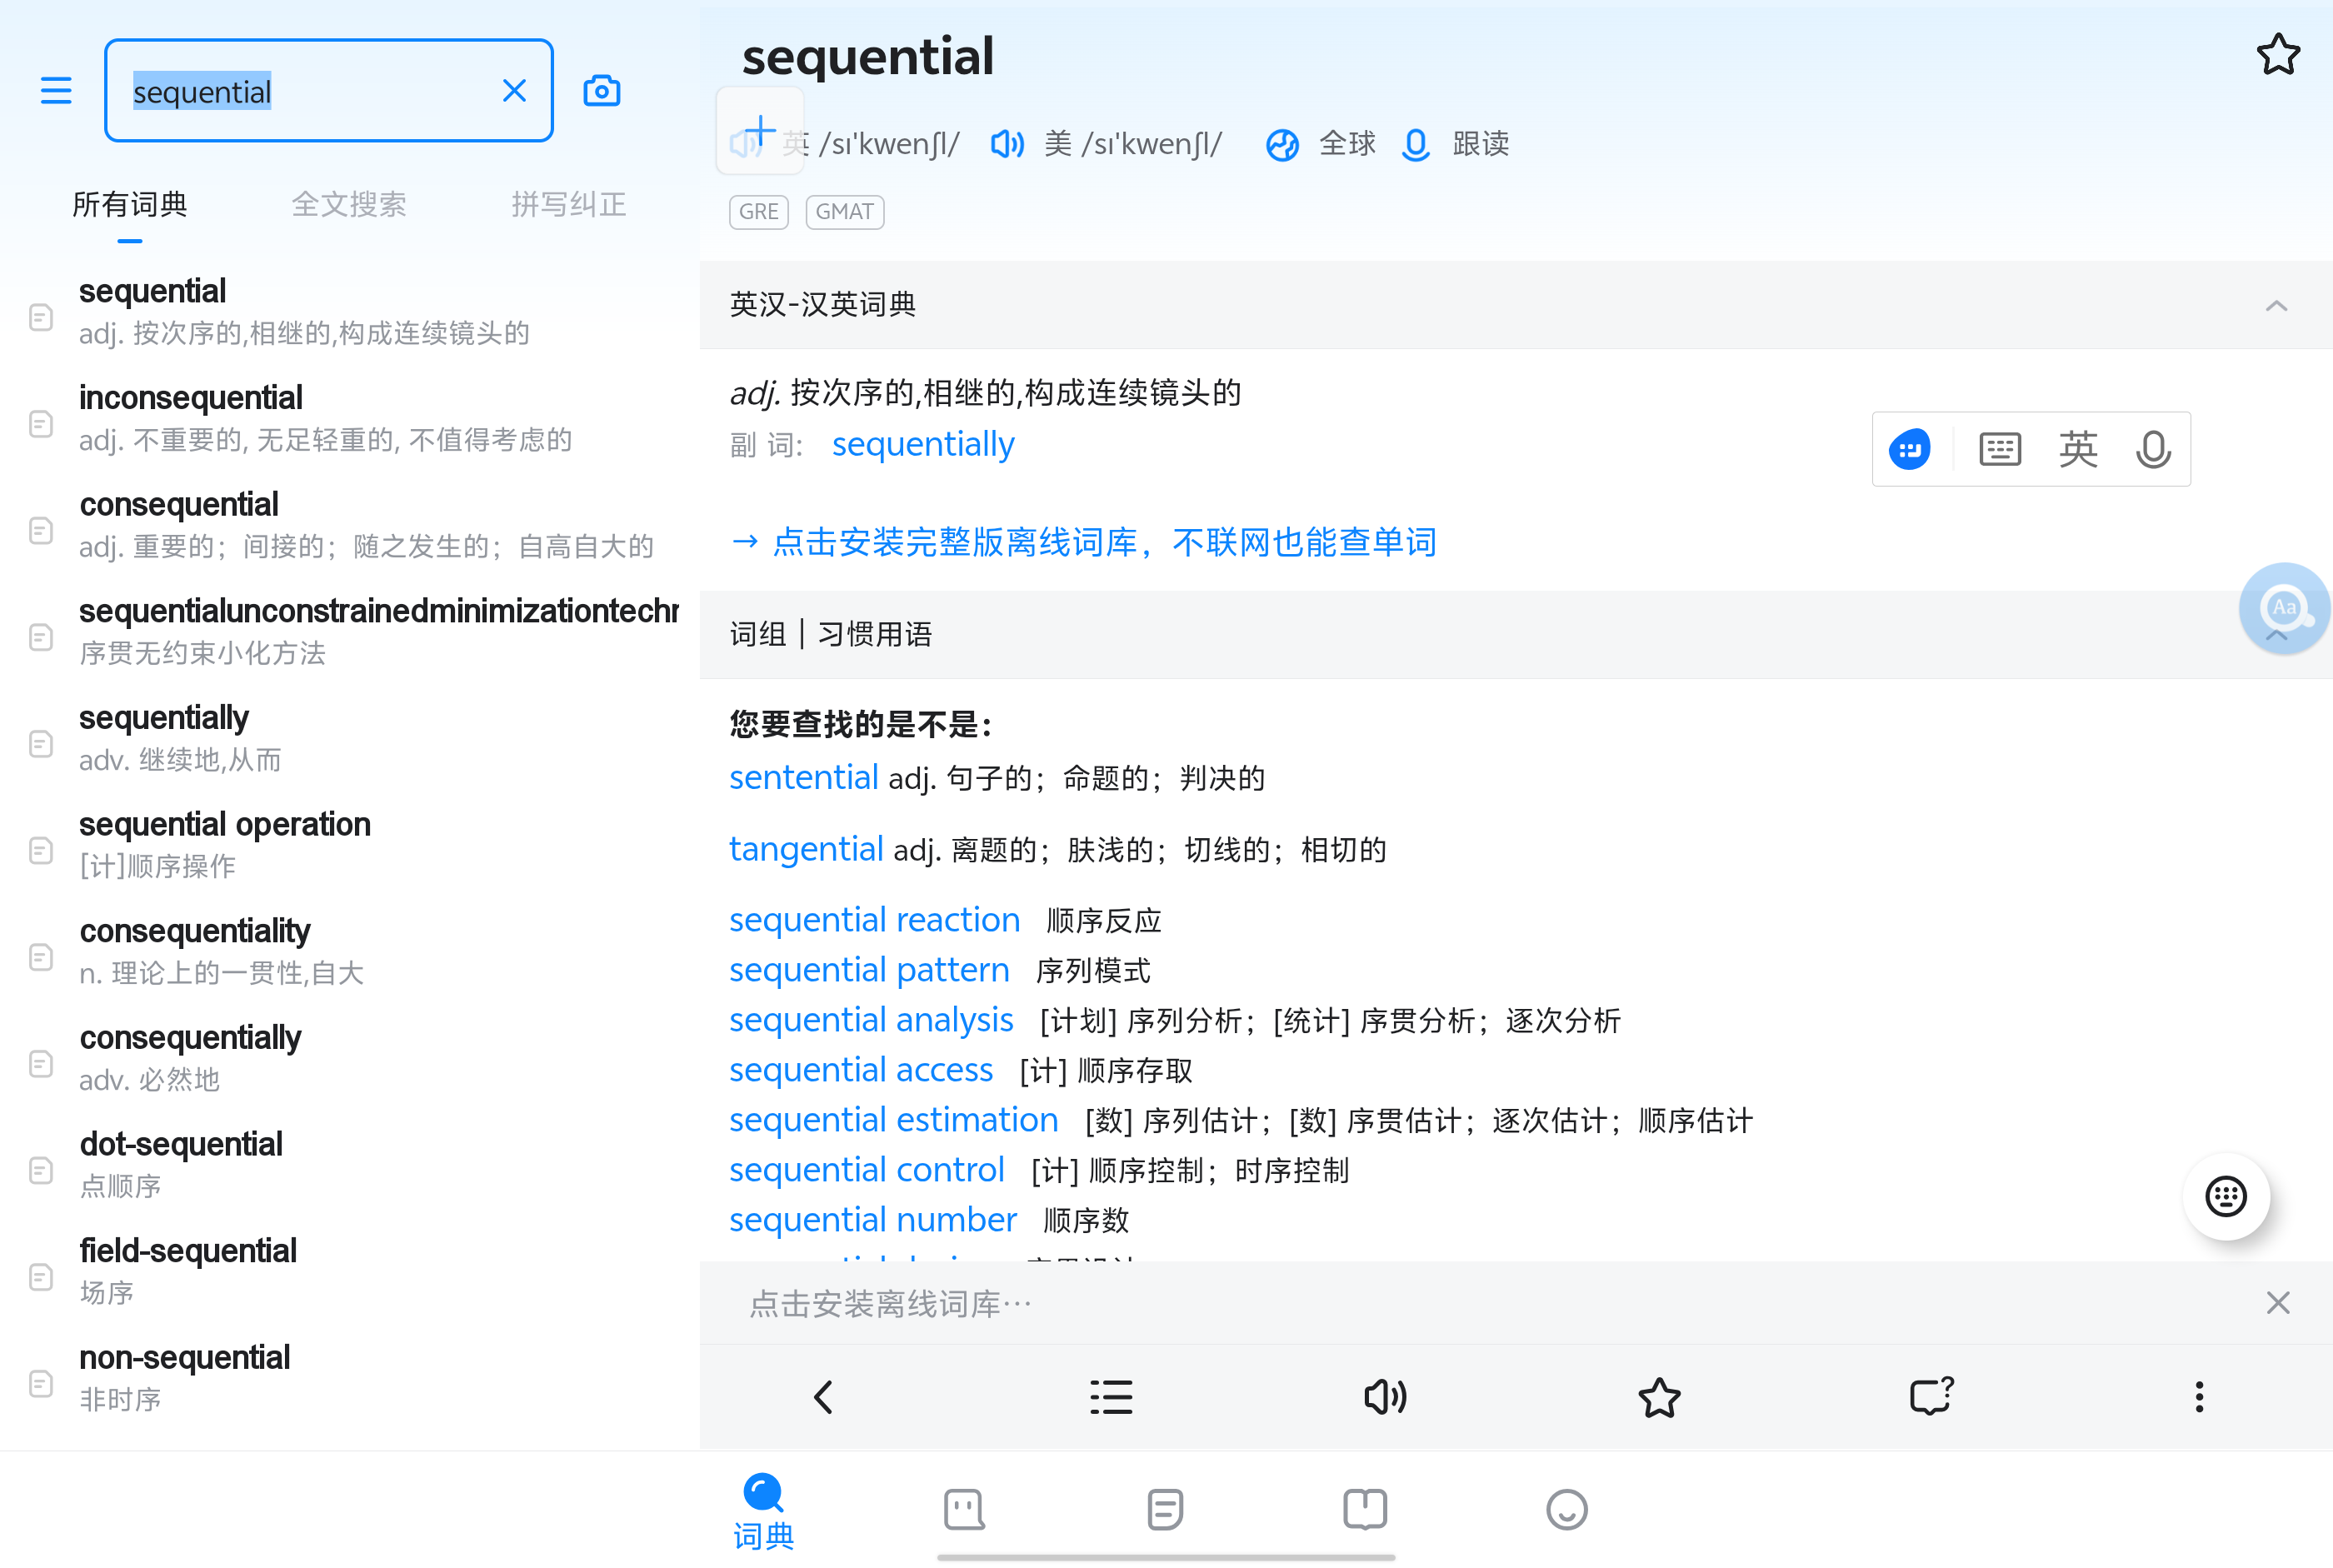Open the hamburger menu
2333x1568 pixels.
(x=56, y=91)
